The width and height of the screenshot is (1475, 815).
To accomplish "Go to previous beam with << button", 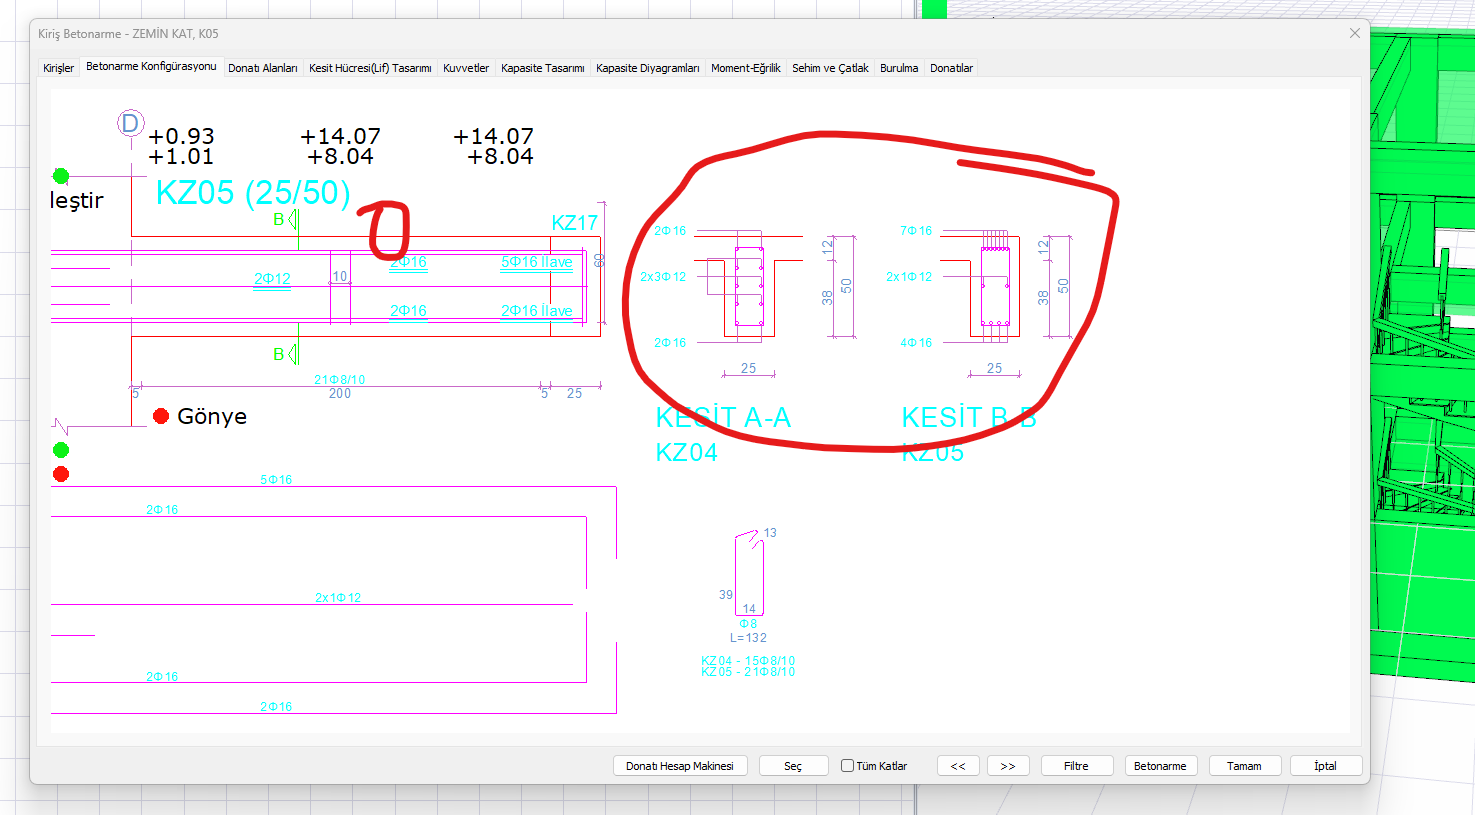I will point(958,766).
